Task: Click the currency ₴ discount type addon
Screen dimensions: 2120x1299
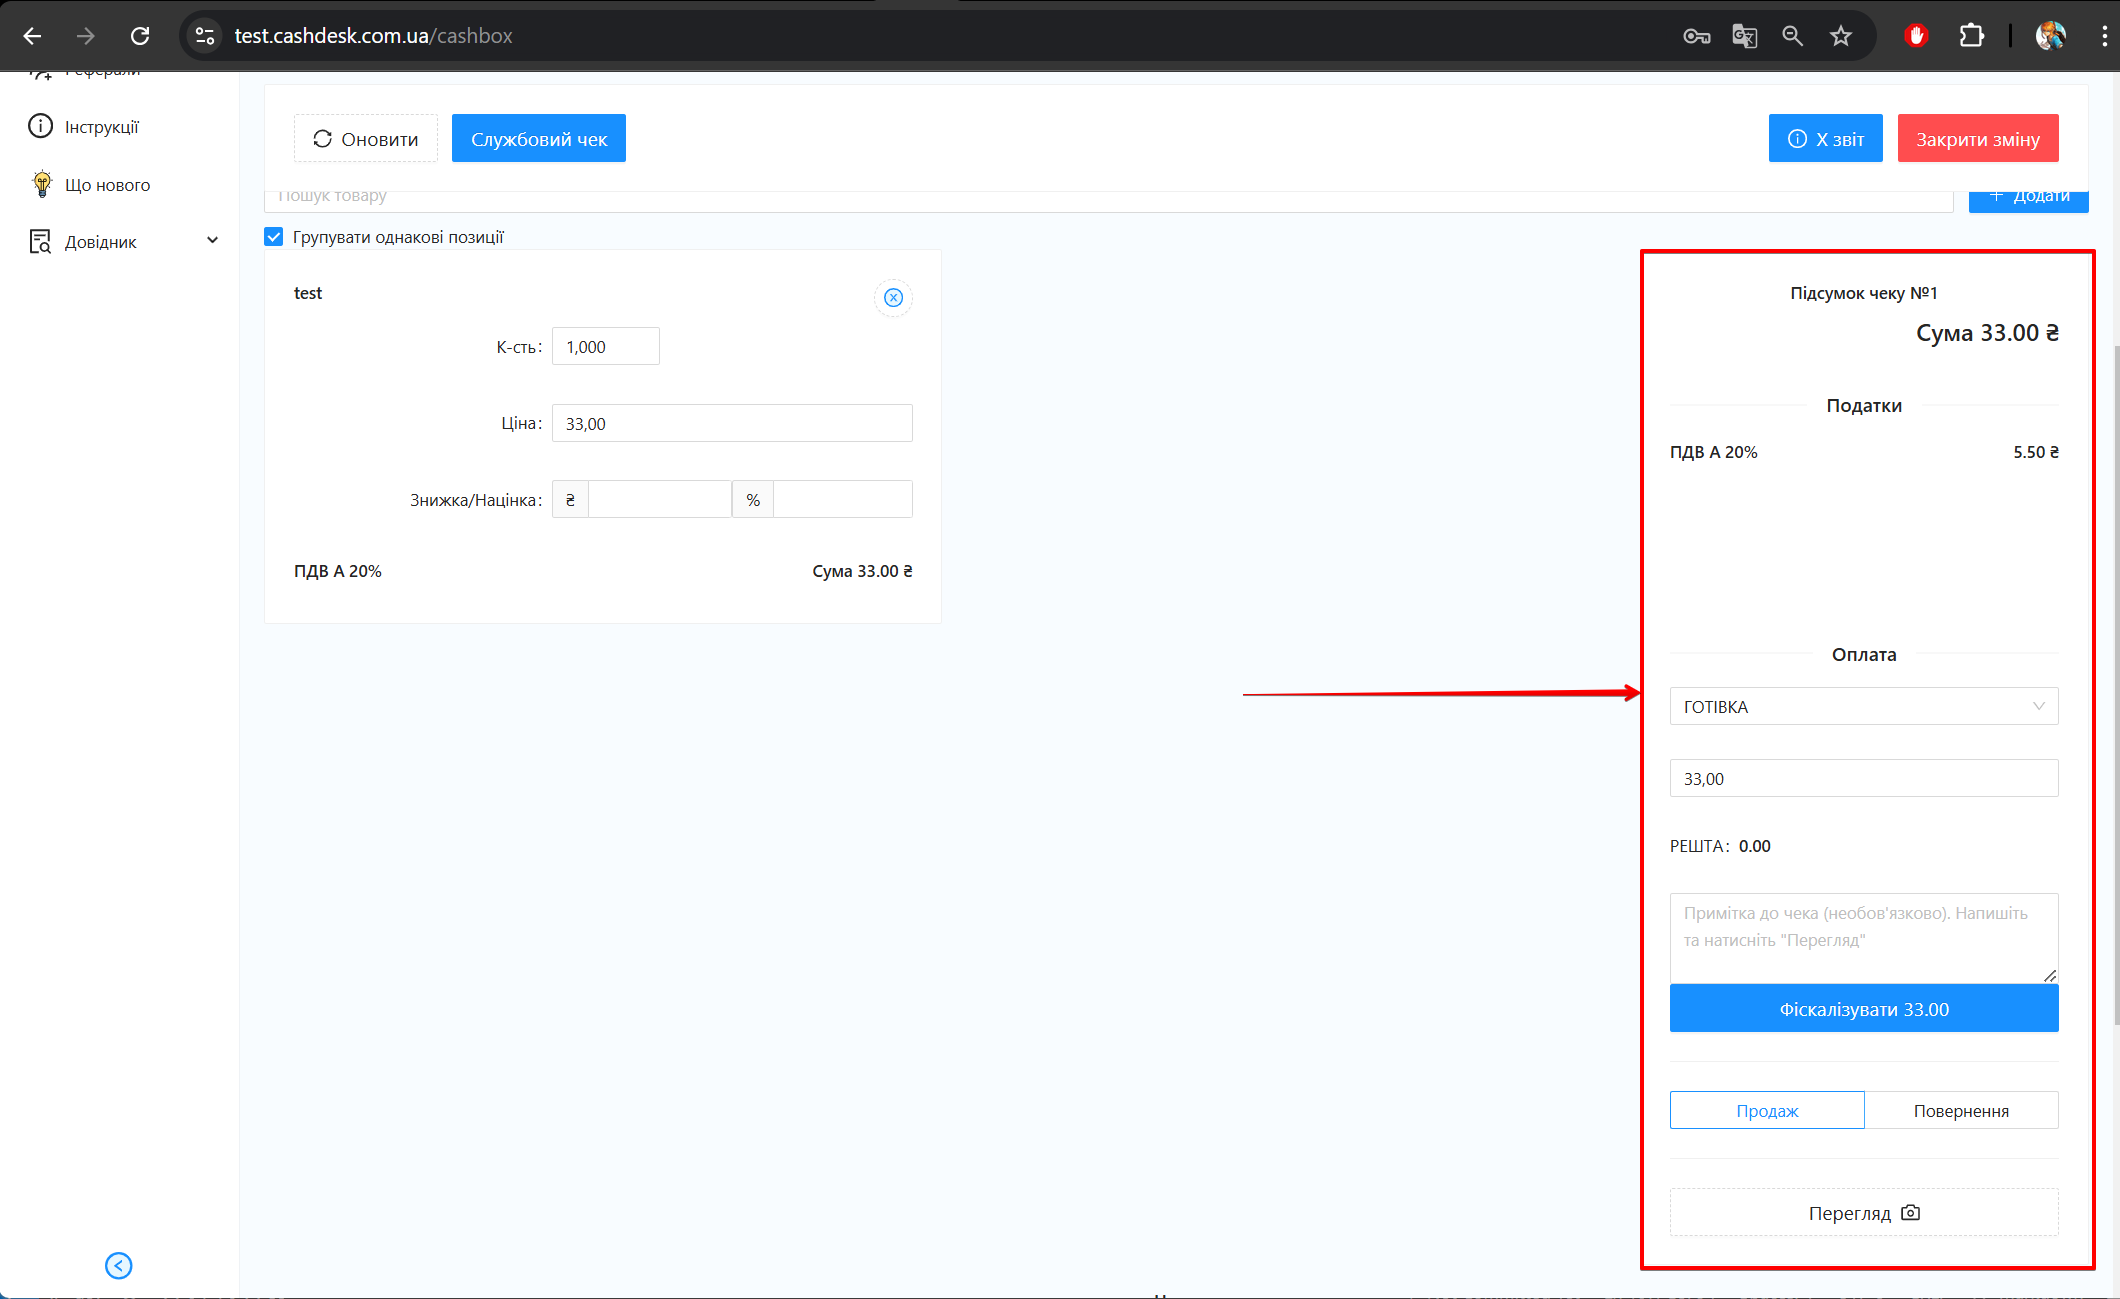Action: (x=570, y=500)
